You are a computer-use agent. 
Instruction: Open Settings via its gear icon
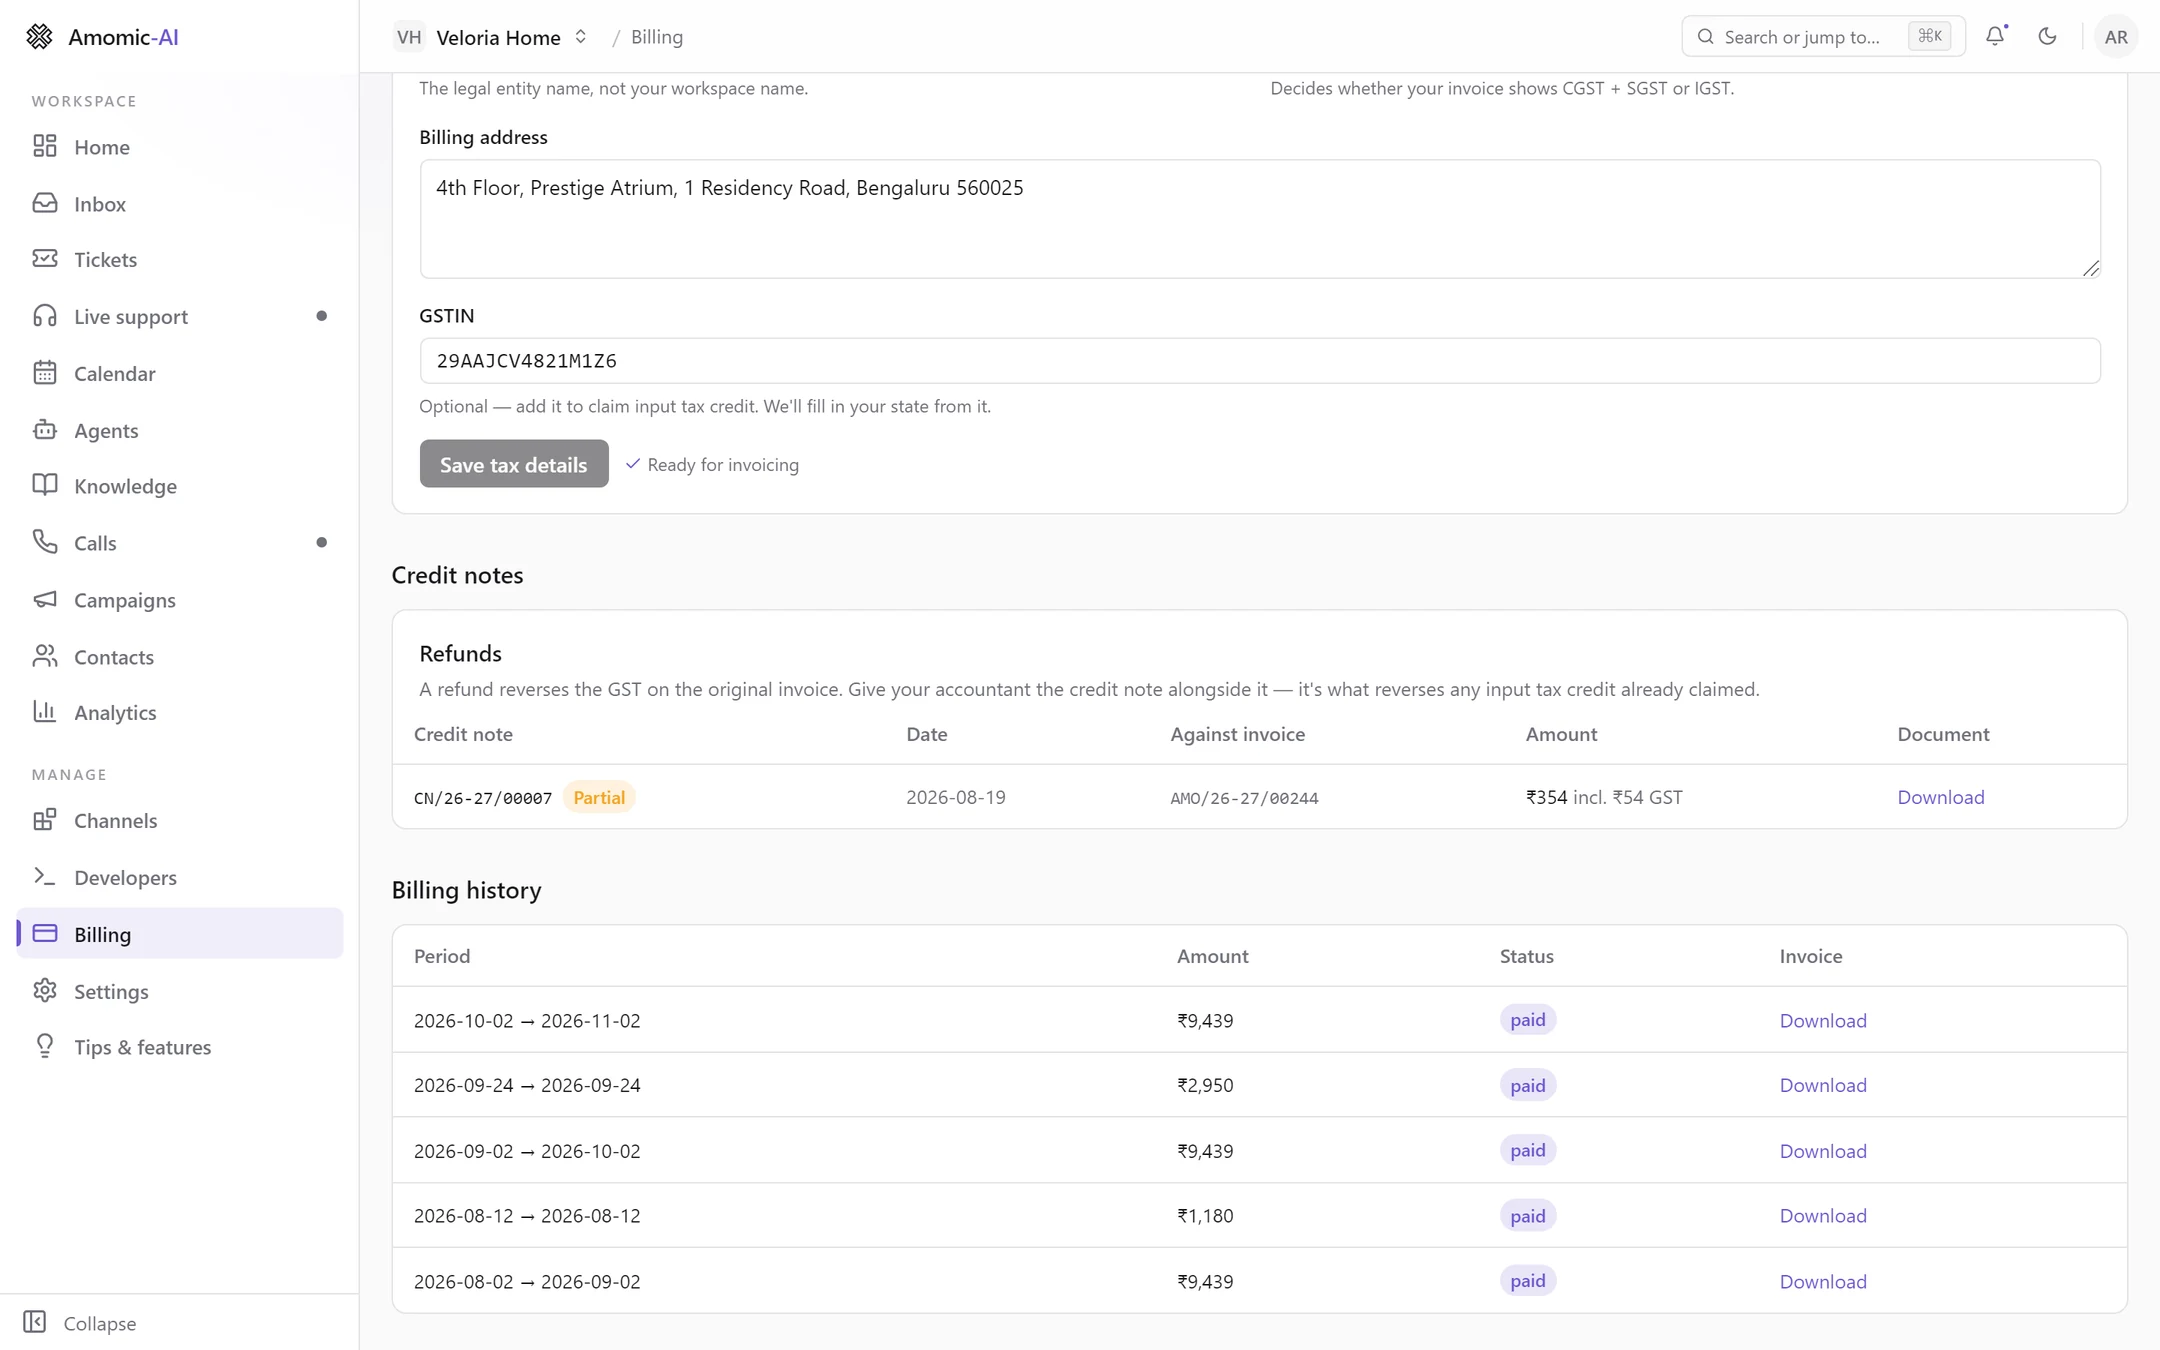[x=45, y=991]
